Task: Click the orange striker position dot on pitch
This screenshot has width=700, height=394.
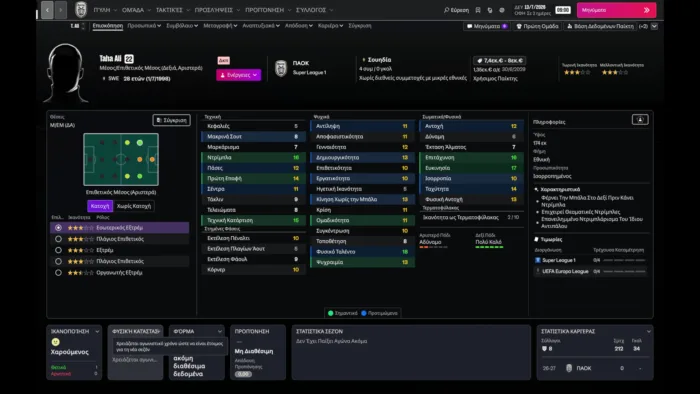Action: (152, 159)
